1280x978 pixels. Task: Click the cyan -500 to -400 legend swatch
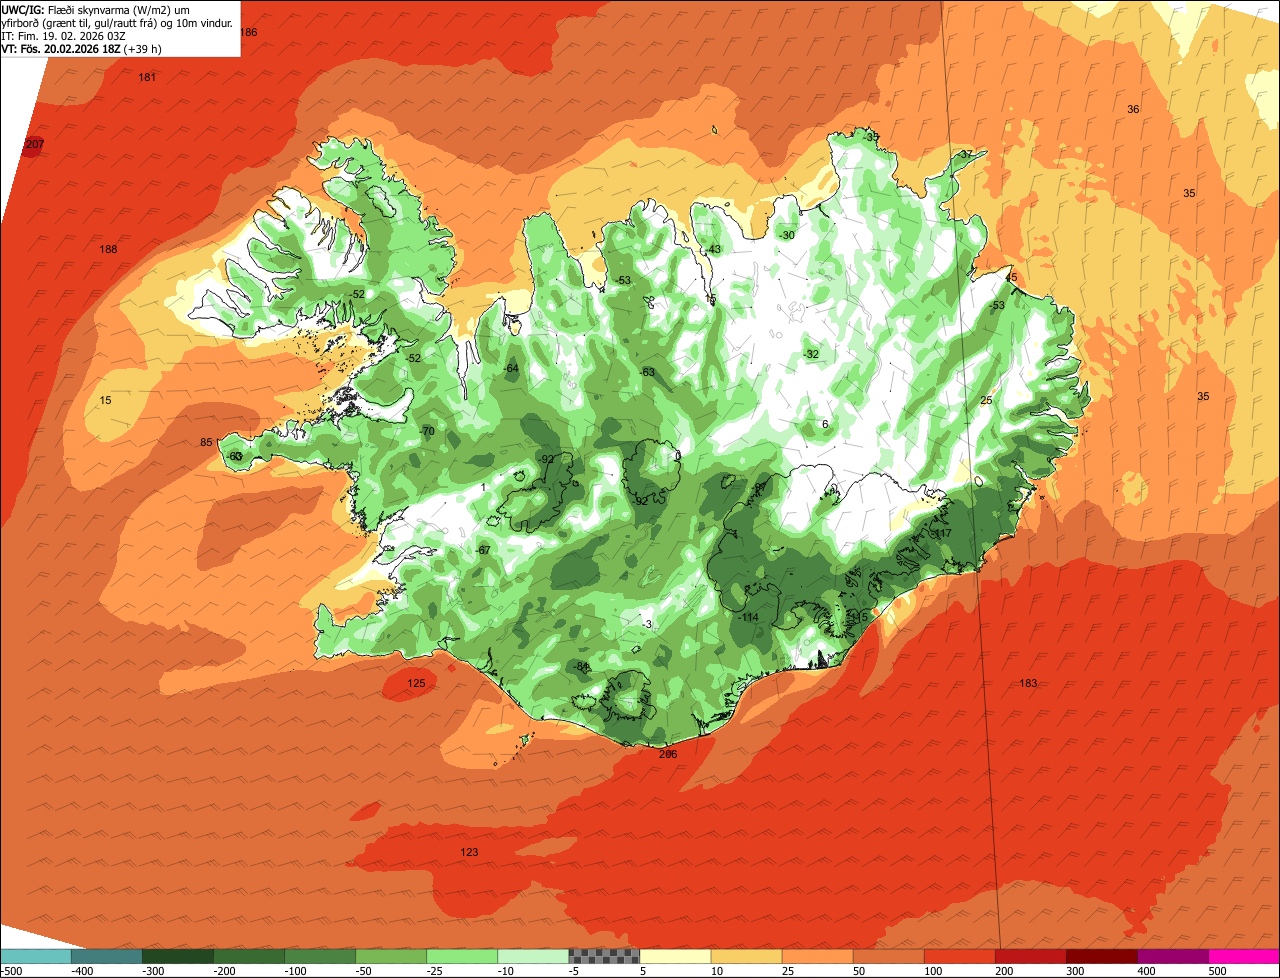[36, 956]
